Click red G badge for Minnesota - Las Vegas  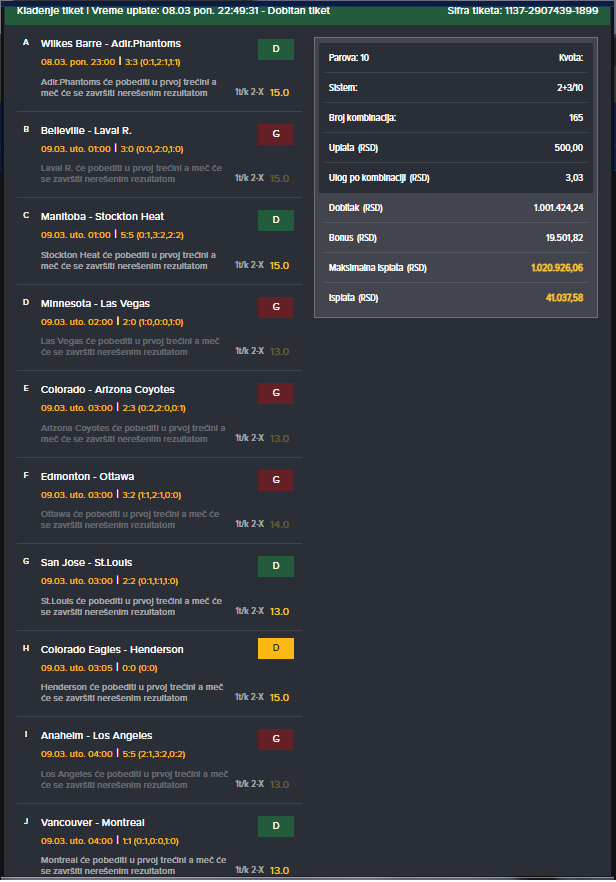coord(276,307)
